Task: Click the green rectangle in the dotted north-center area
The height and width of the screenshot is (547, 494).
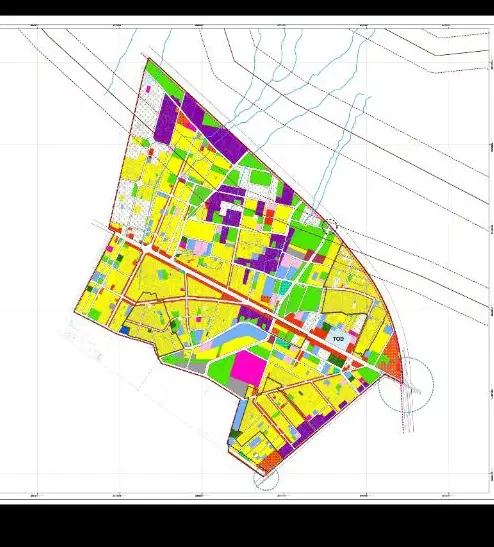Action: [x=261, y=178]
